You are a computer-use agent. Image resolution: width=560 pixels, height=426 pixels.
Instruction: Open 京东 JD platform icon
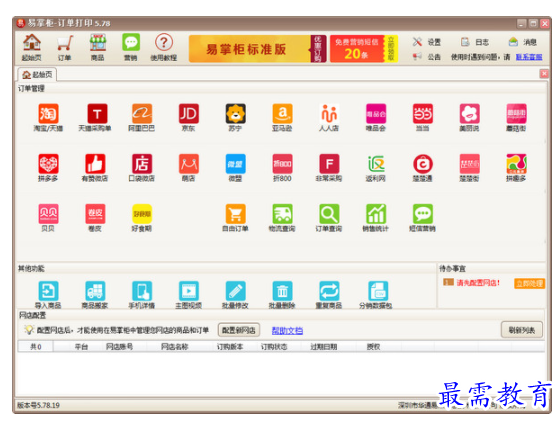[189, 117]
